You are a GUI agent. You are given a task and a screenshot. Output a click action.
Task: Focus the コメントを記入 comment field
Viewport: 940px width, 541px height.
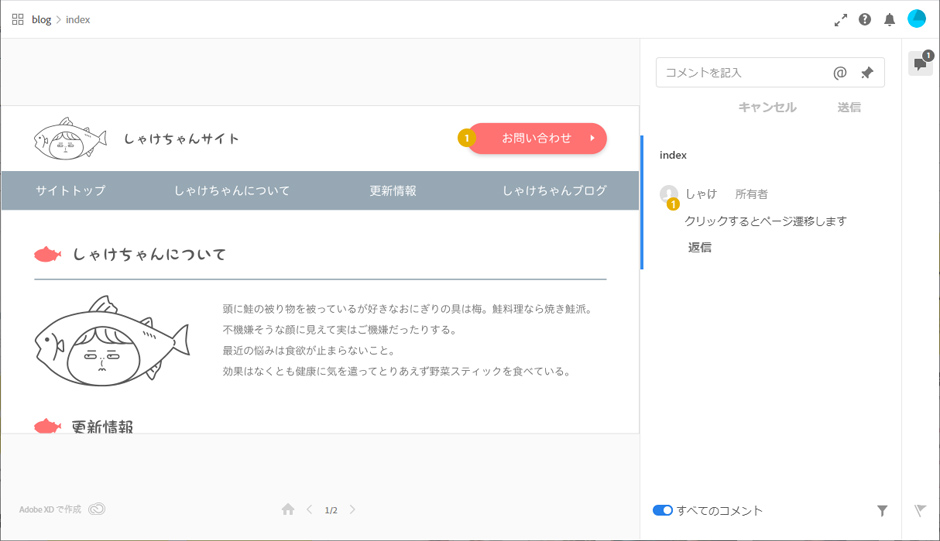pos(740,73)
